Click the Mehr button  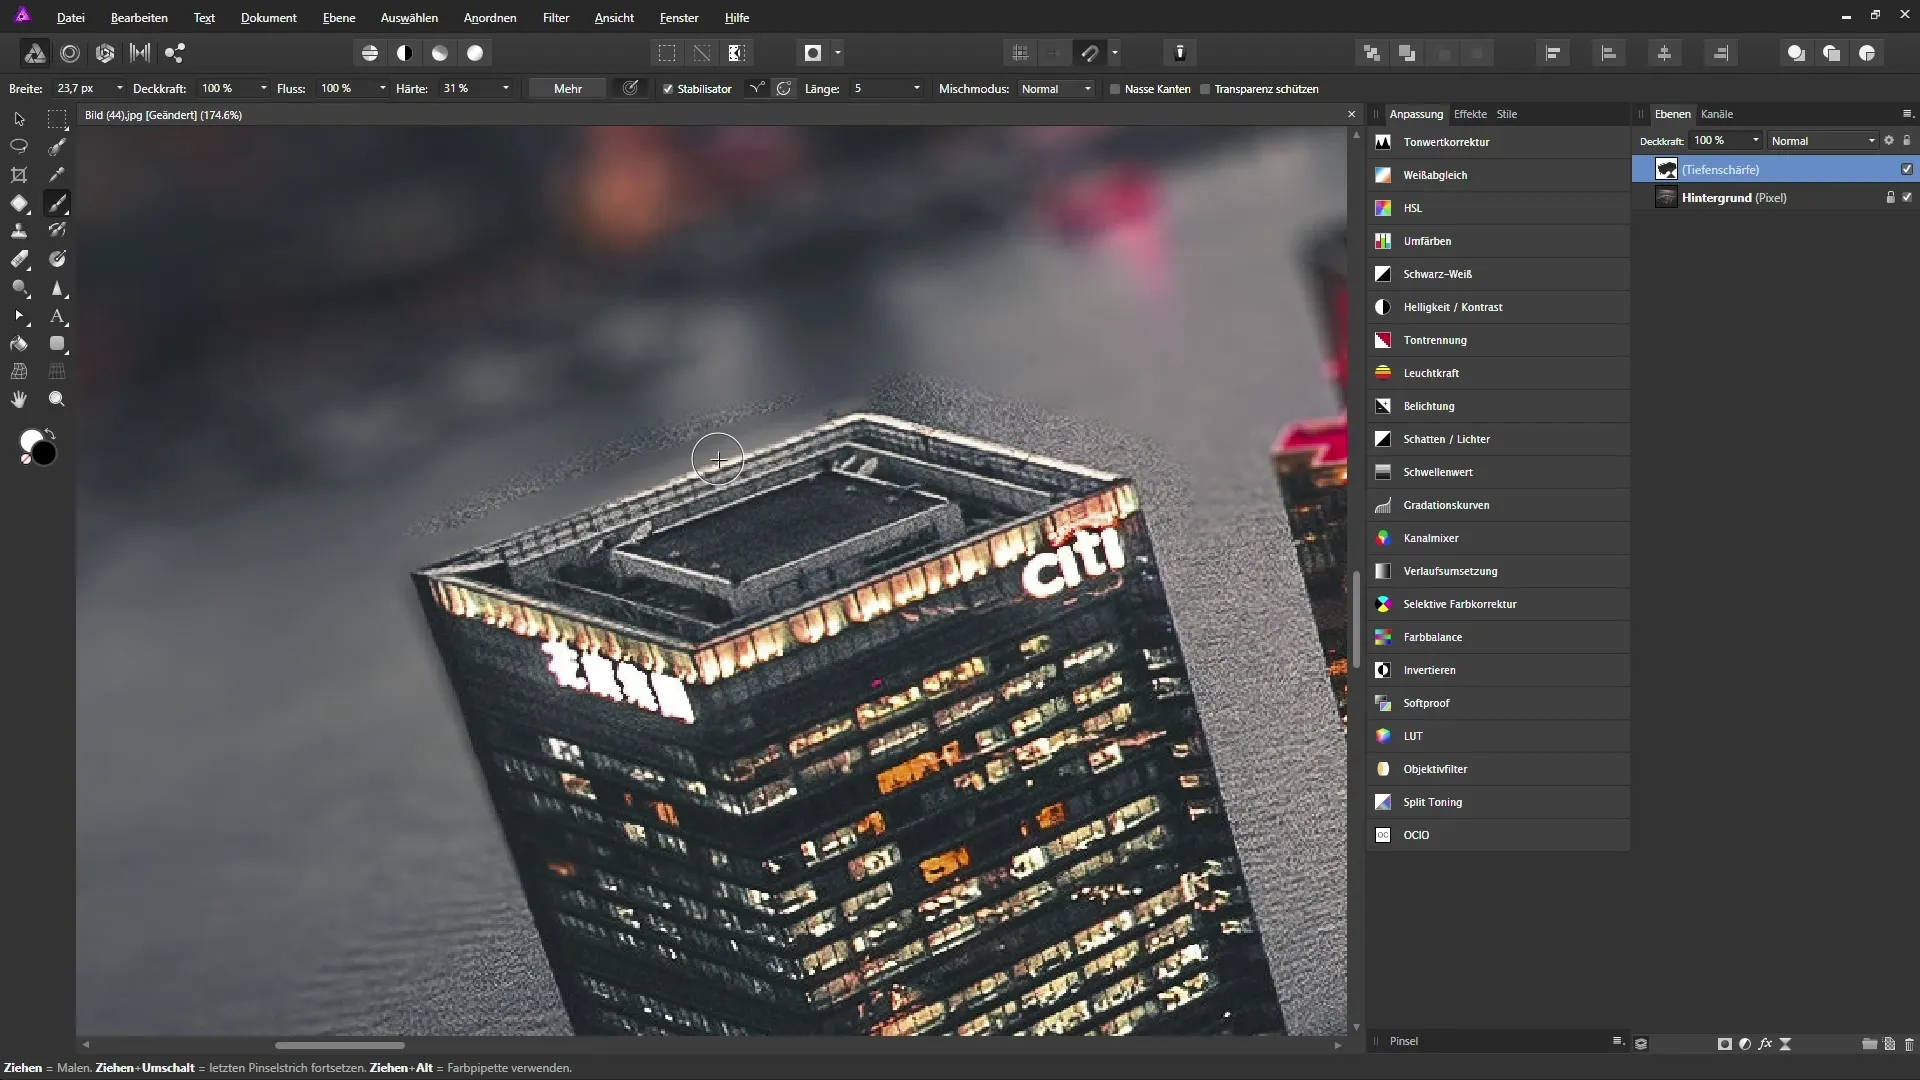point(568,89)
